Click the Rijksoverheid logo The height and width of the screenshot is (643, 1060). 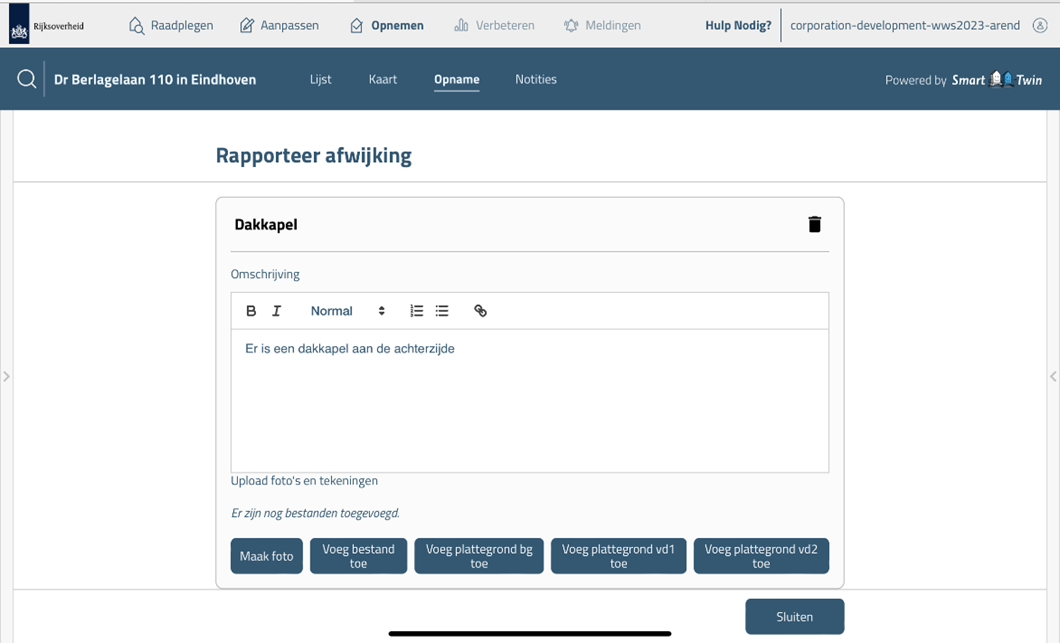tap(47, 26)
